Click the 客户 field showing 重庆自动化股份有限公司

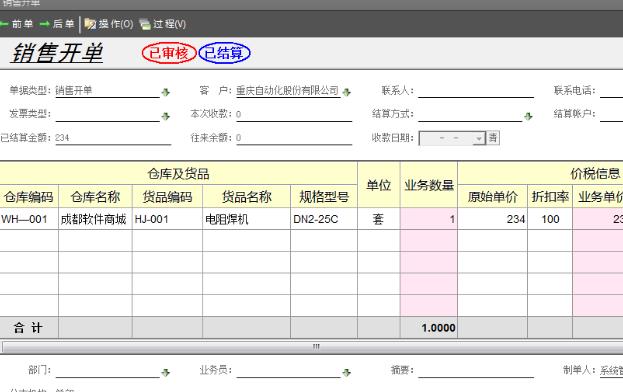[288, 91]
